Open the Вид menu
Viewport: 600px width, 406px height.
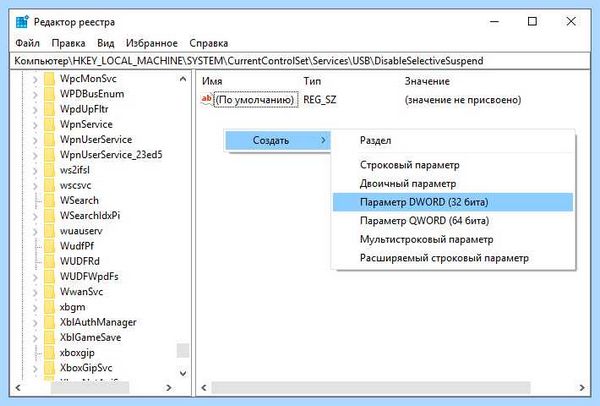(106, 43)
